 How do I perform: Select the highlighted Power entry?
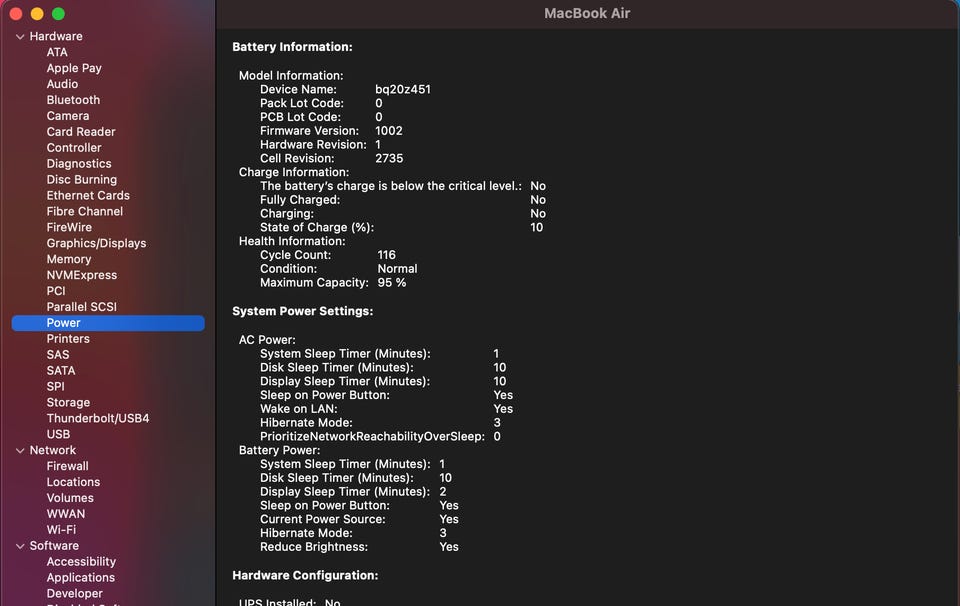(x=108, y=323)
